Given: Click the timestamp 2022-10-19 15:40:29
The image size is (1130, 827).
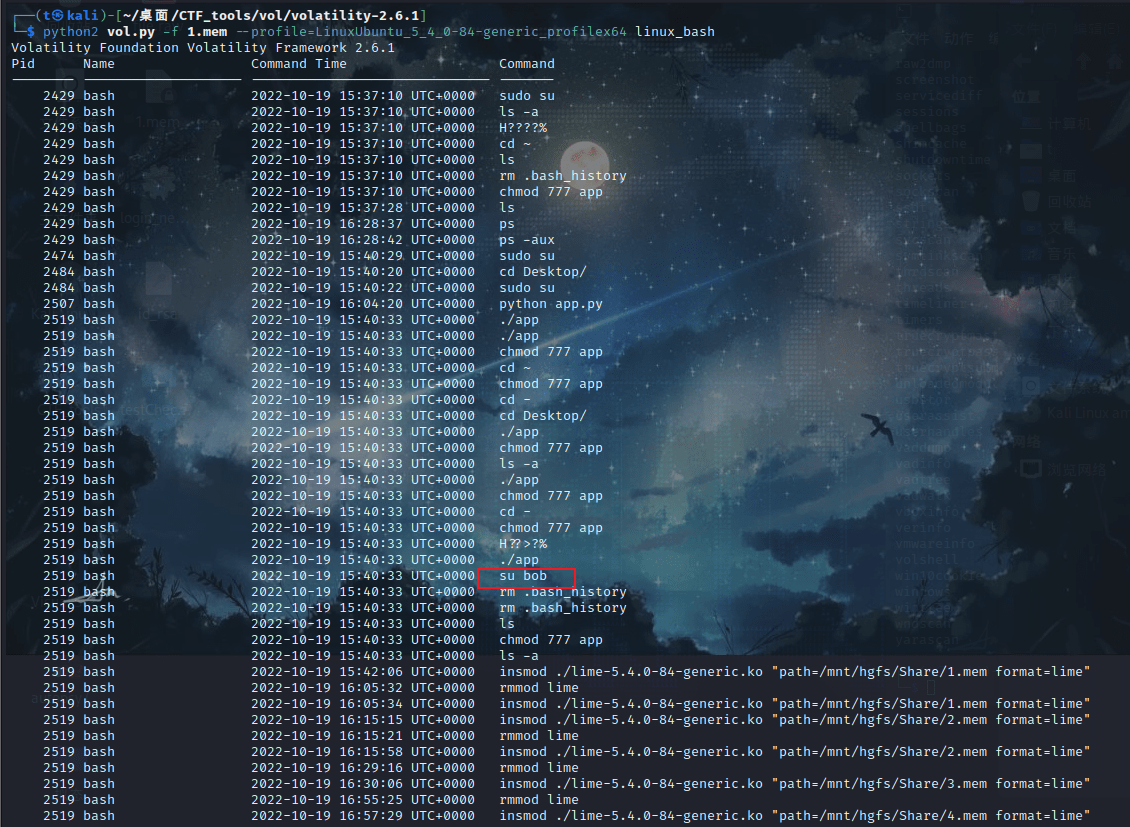Looking at the screenshot, I should click(x=362, y=256).
